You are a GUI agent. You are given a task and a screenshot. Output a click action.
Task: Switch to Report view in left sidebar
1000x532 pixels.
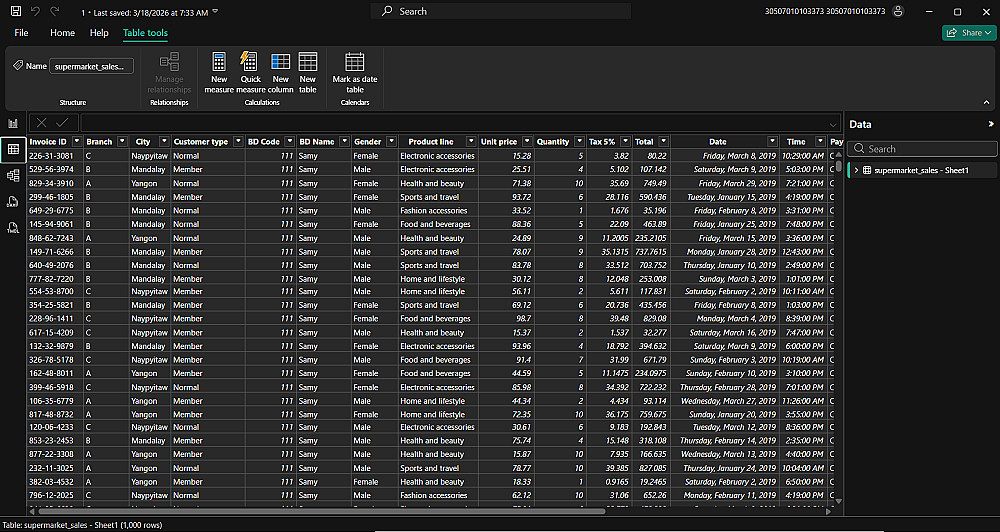click(x=13, y=123)
